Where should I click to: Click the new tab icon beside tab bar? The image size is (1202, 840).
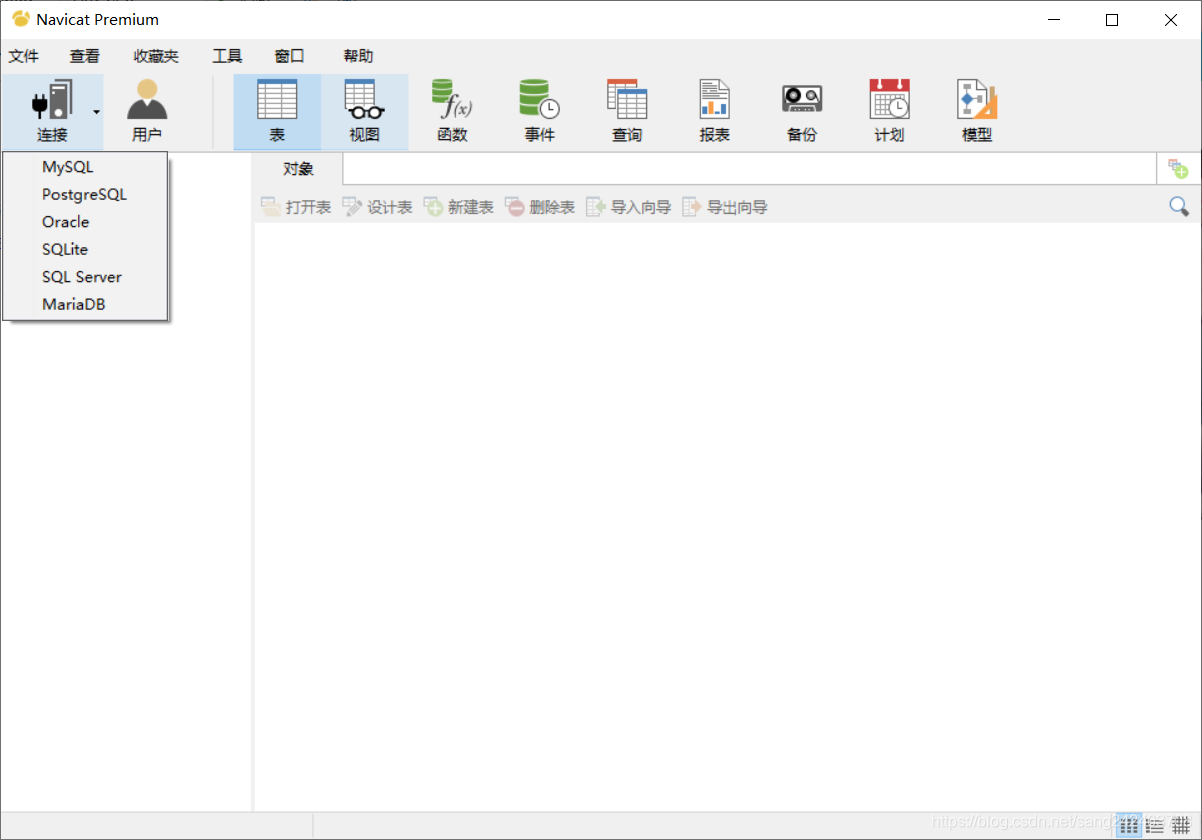point(1179,169)
